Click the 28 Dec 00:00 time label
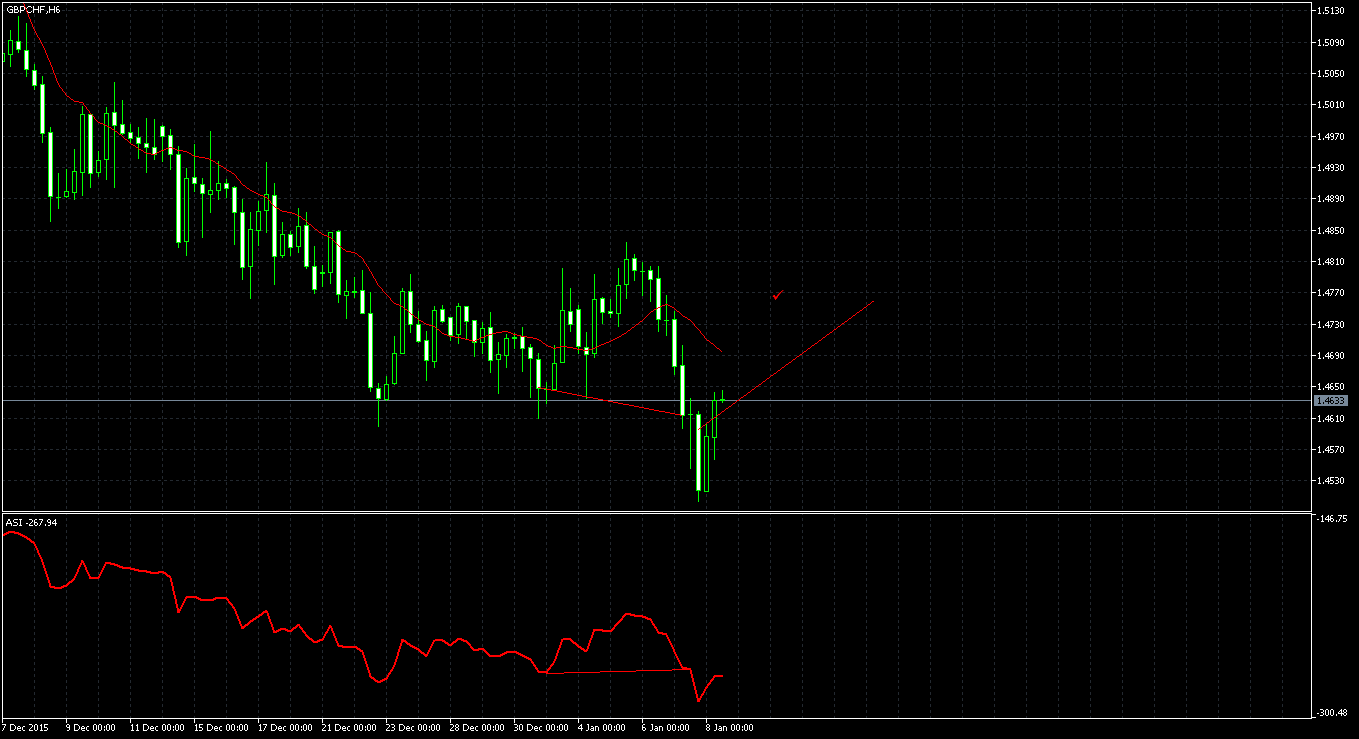 point(477,727)
